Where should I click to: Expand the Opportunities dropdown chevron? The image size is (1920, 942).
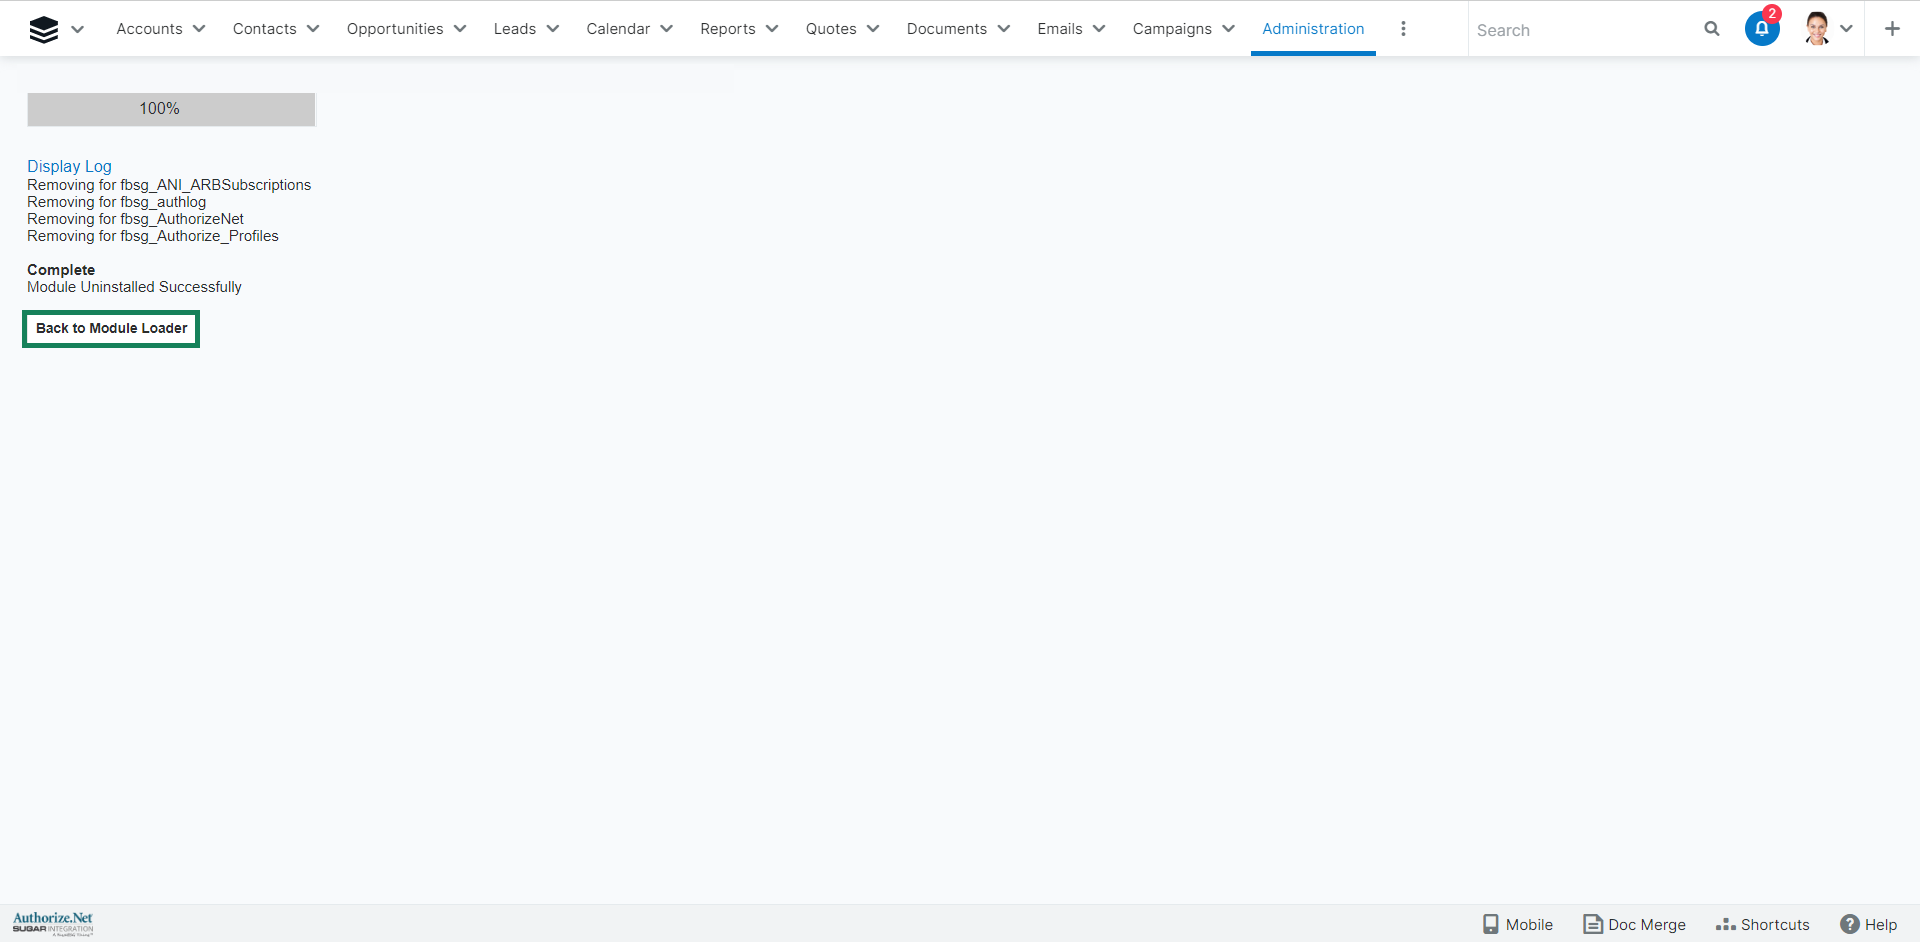click(460, 29)
